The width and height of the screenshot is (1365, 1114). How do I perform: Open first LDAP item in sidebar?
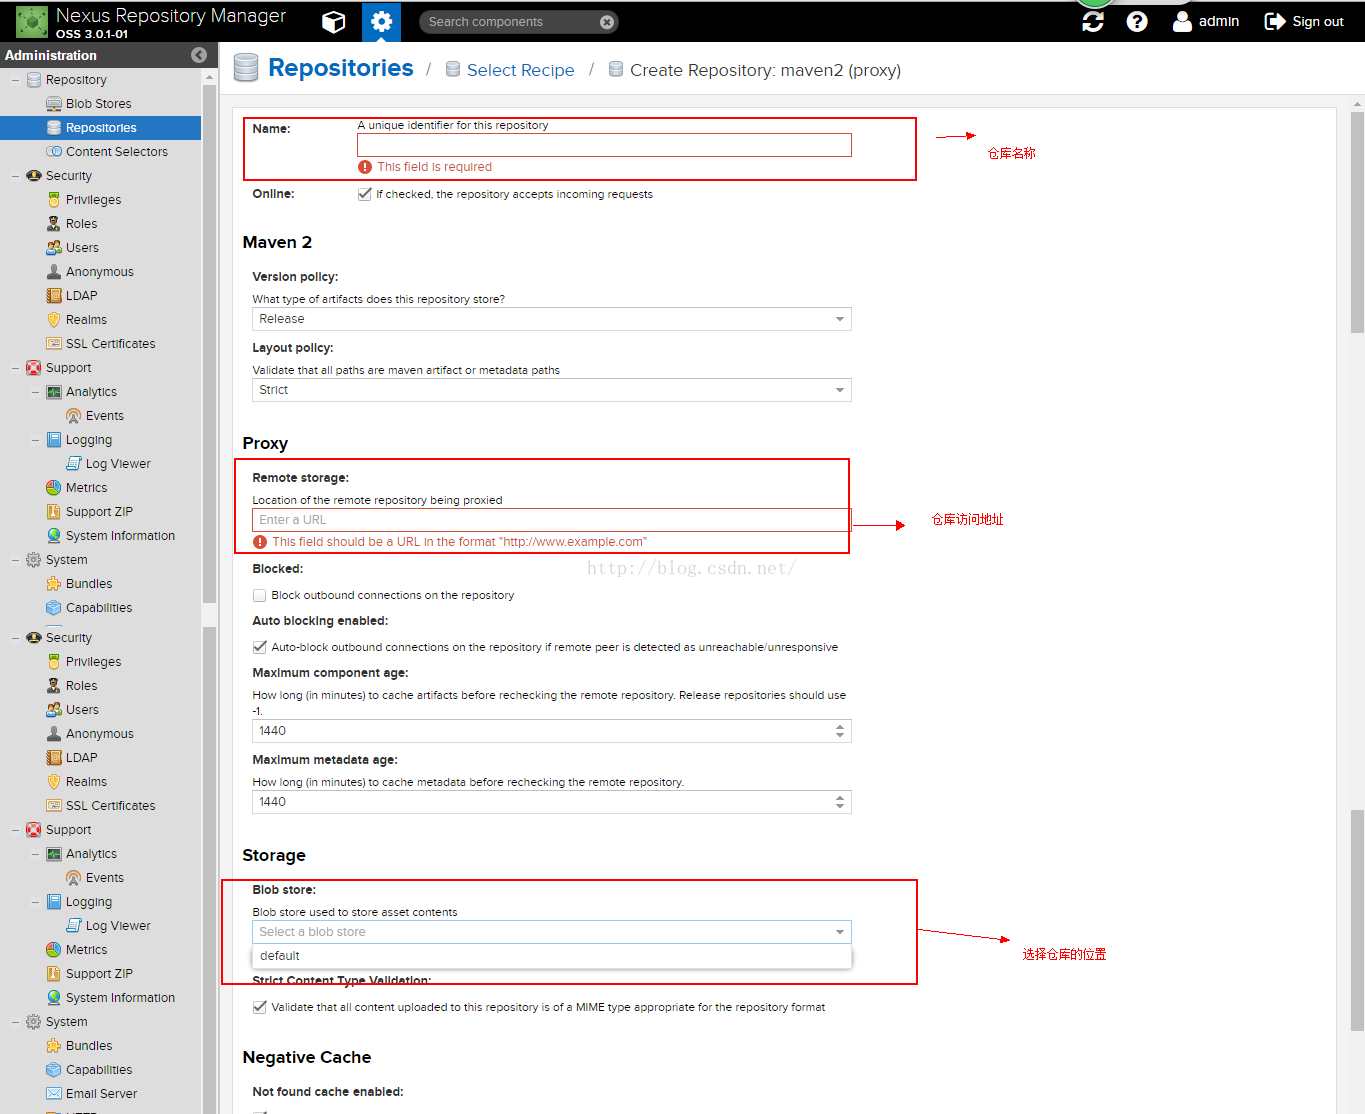tap(81, 296)
